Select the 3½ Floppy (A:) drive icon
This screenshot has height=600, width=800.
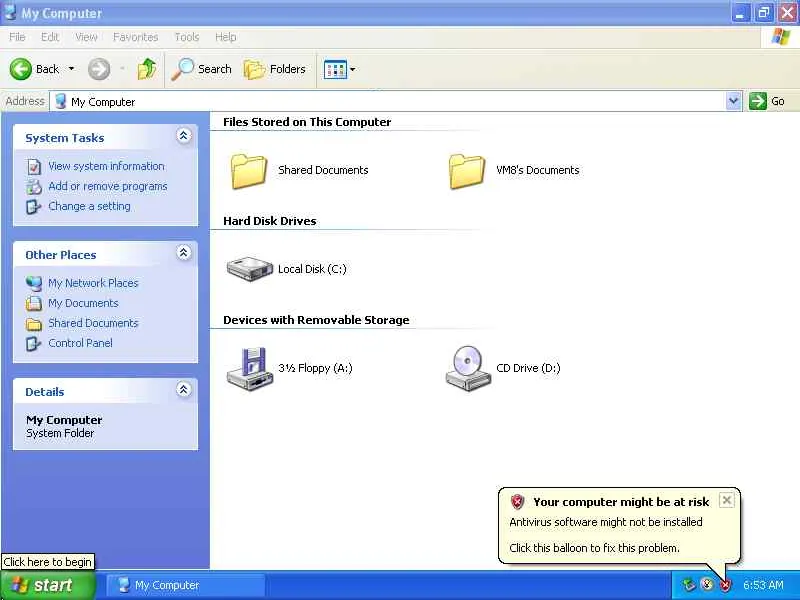[249, 368]
